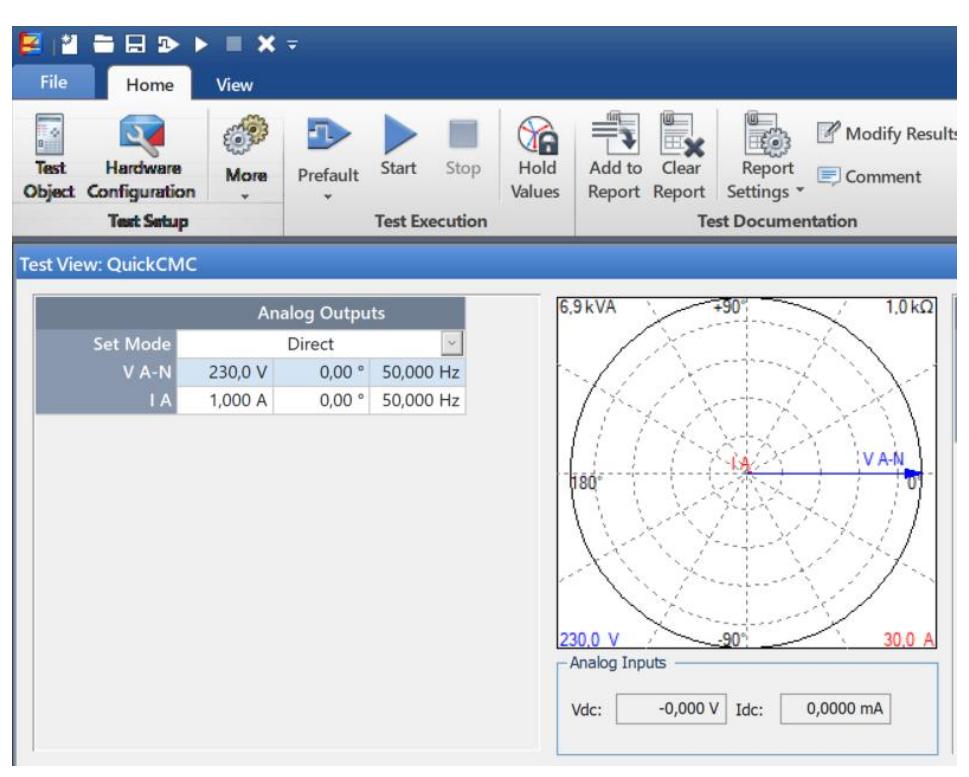The width and height of the screenshot is (969, 777).
Task: Open Report Settings
Action: [767, 156]
